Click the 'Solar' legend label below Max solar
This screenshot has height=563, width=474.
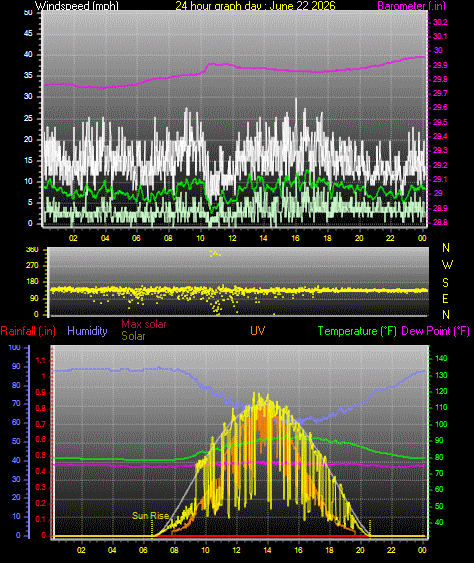133,336
